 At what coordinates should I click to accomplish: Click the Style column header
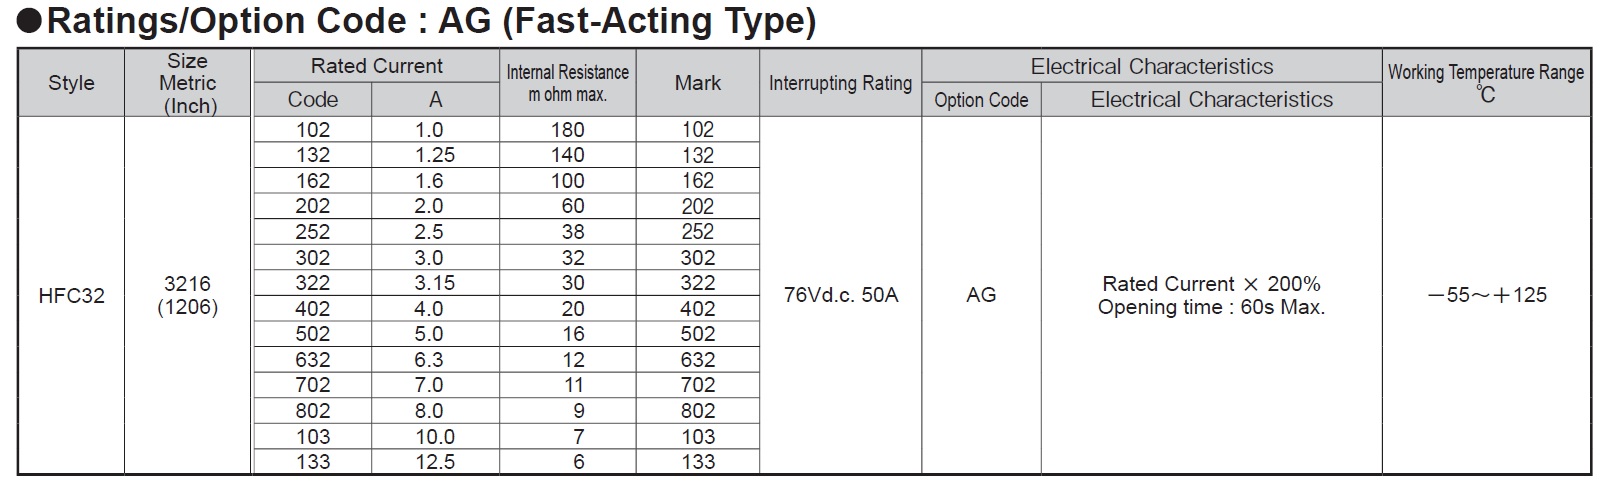coord(71,83)
